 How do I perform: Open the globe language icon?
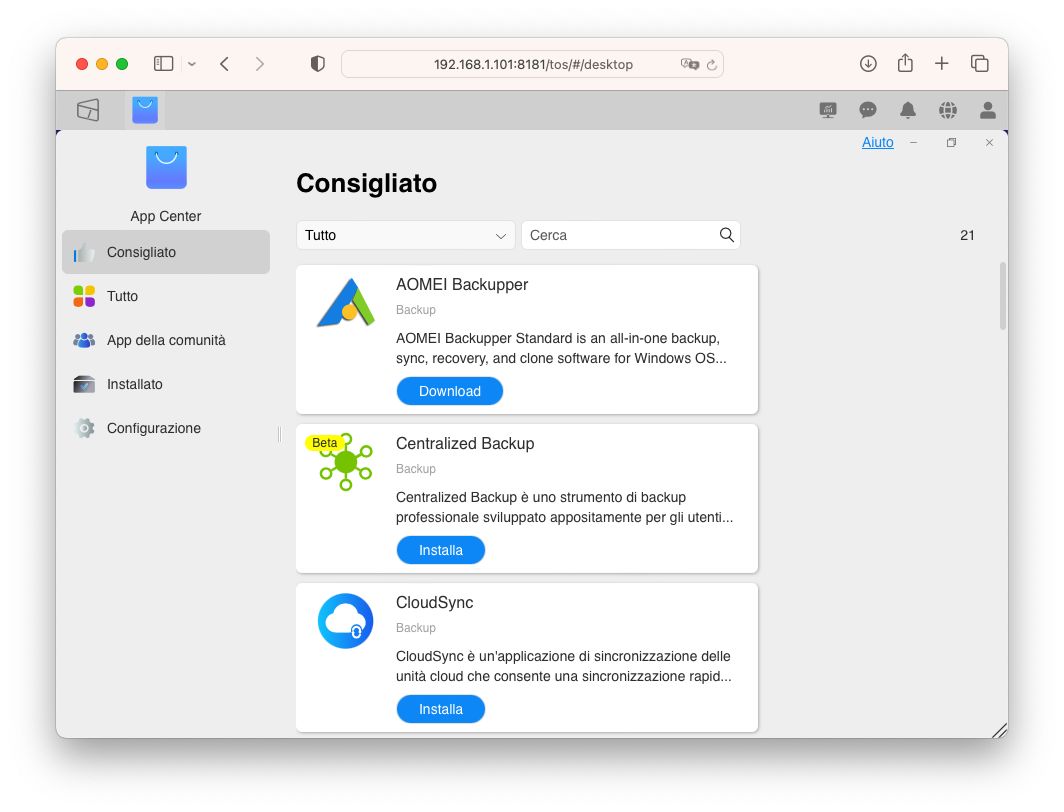coord(948,110)
